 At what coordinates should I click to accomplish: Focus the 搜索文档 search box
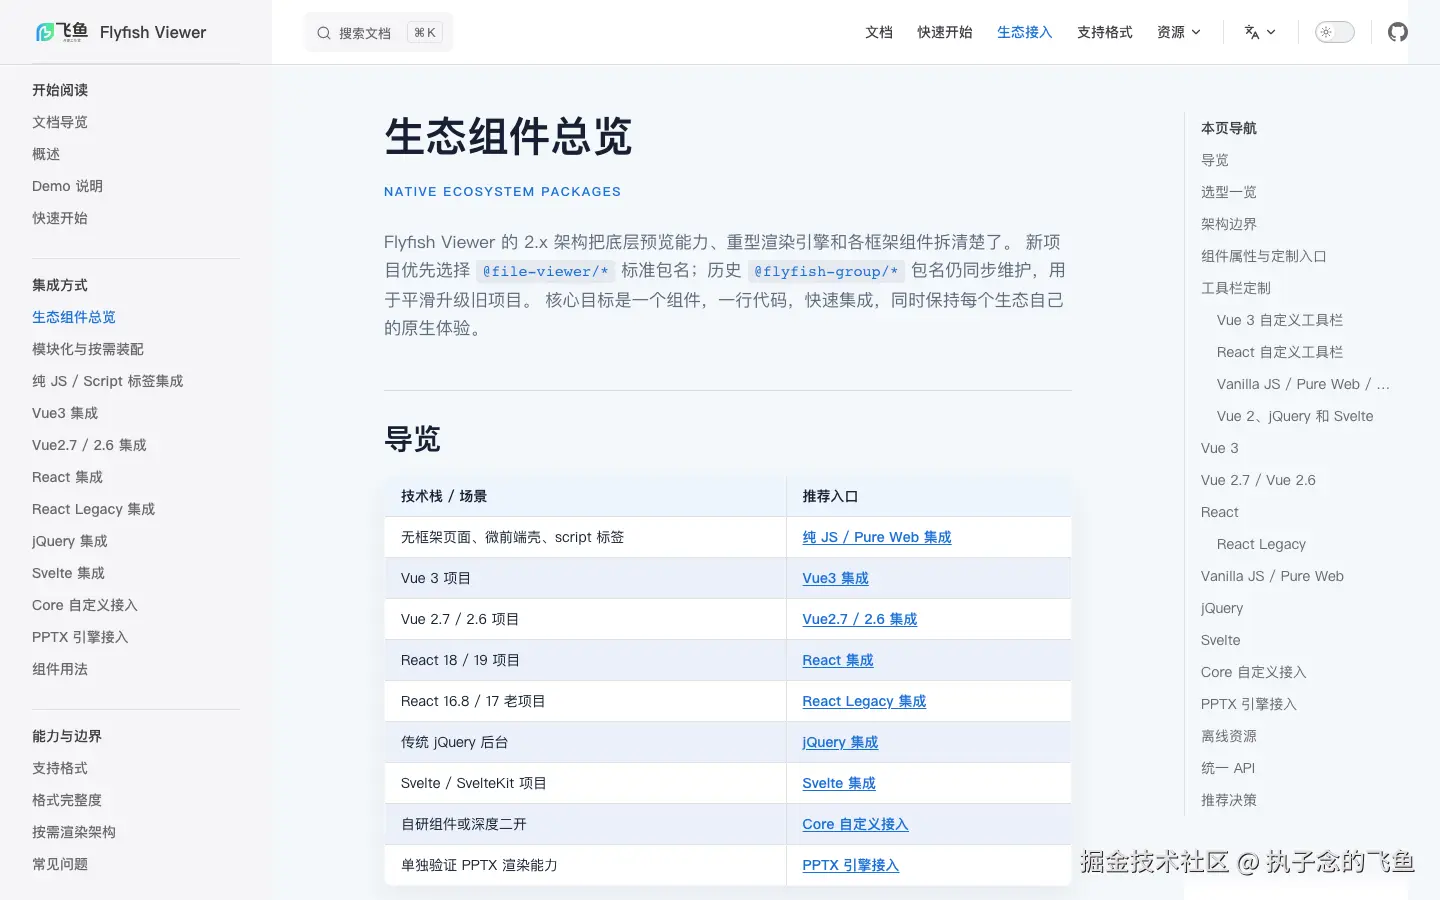coord(378,33)
